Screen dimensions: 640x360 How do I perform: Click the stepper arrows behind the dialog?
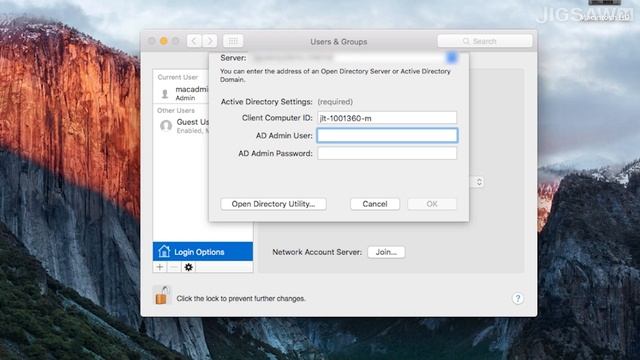click(479, 182)
